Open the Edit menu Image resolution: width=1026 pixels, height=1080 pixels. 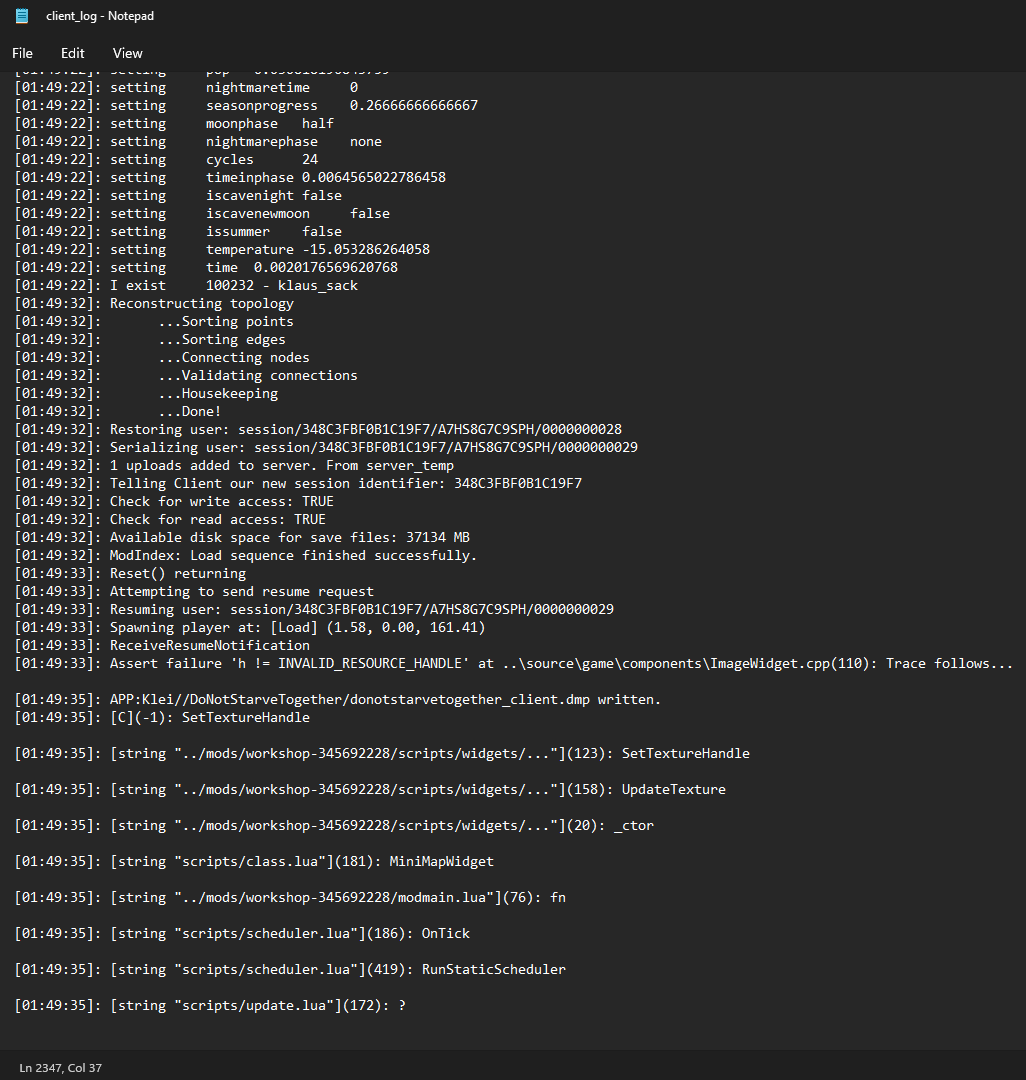tap(73, 53)
